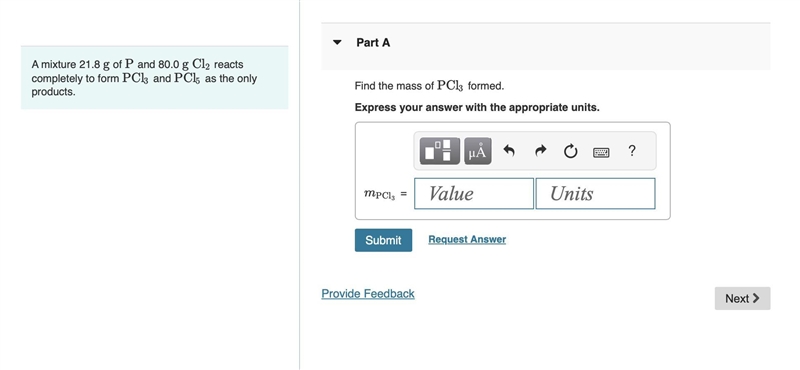Open the math templates palette icon
Screen dimensions: 800x370
(439, 151)
